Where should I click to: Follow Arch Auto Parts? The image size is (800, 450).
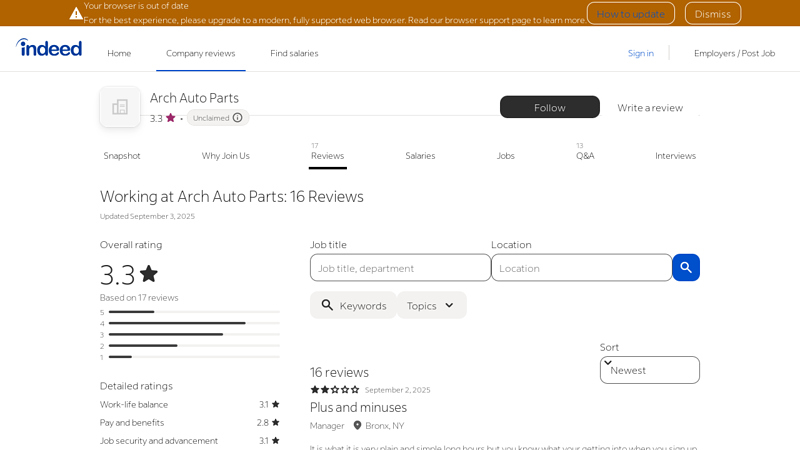point(549,107)
